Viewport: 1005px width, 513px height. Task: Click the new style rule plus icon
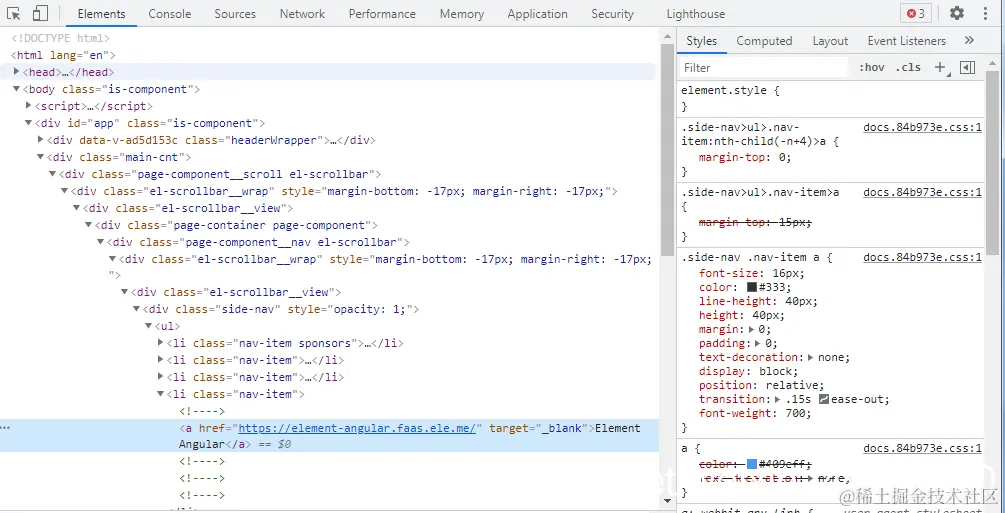[940, 67]
